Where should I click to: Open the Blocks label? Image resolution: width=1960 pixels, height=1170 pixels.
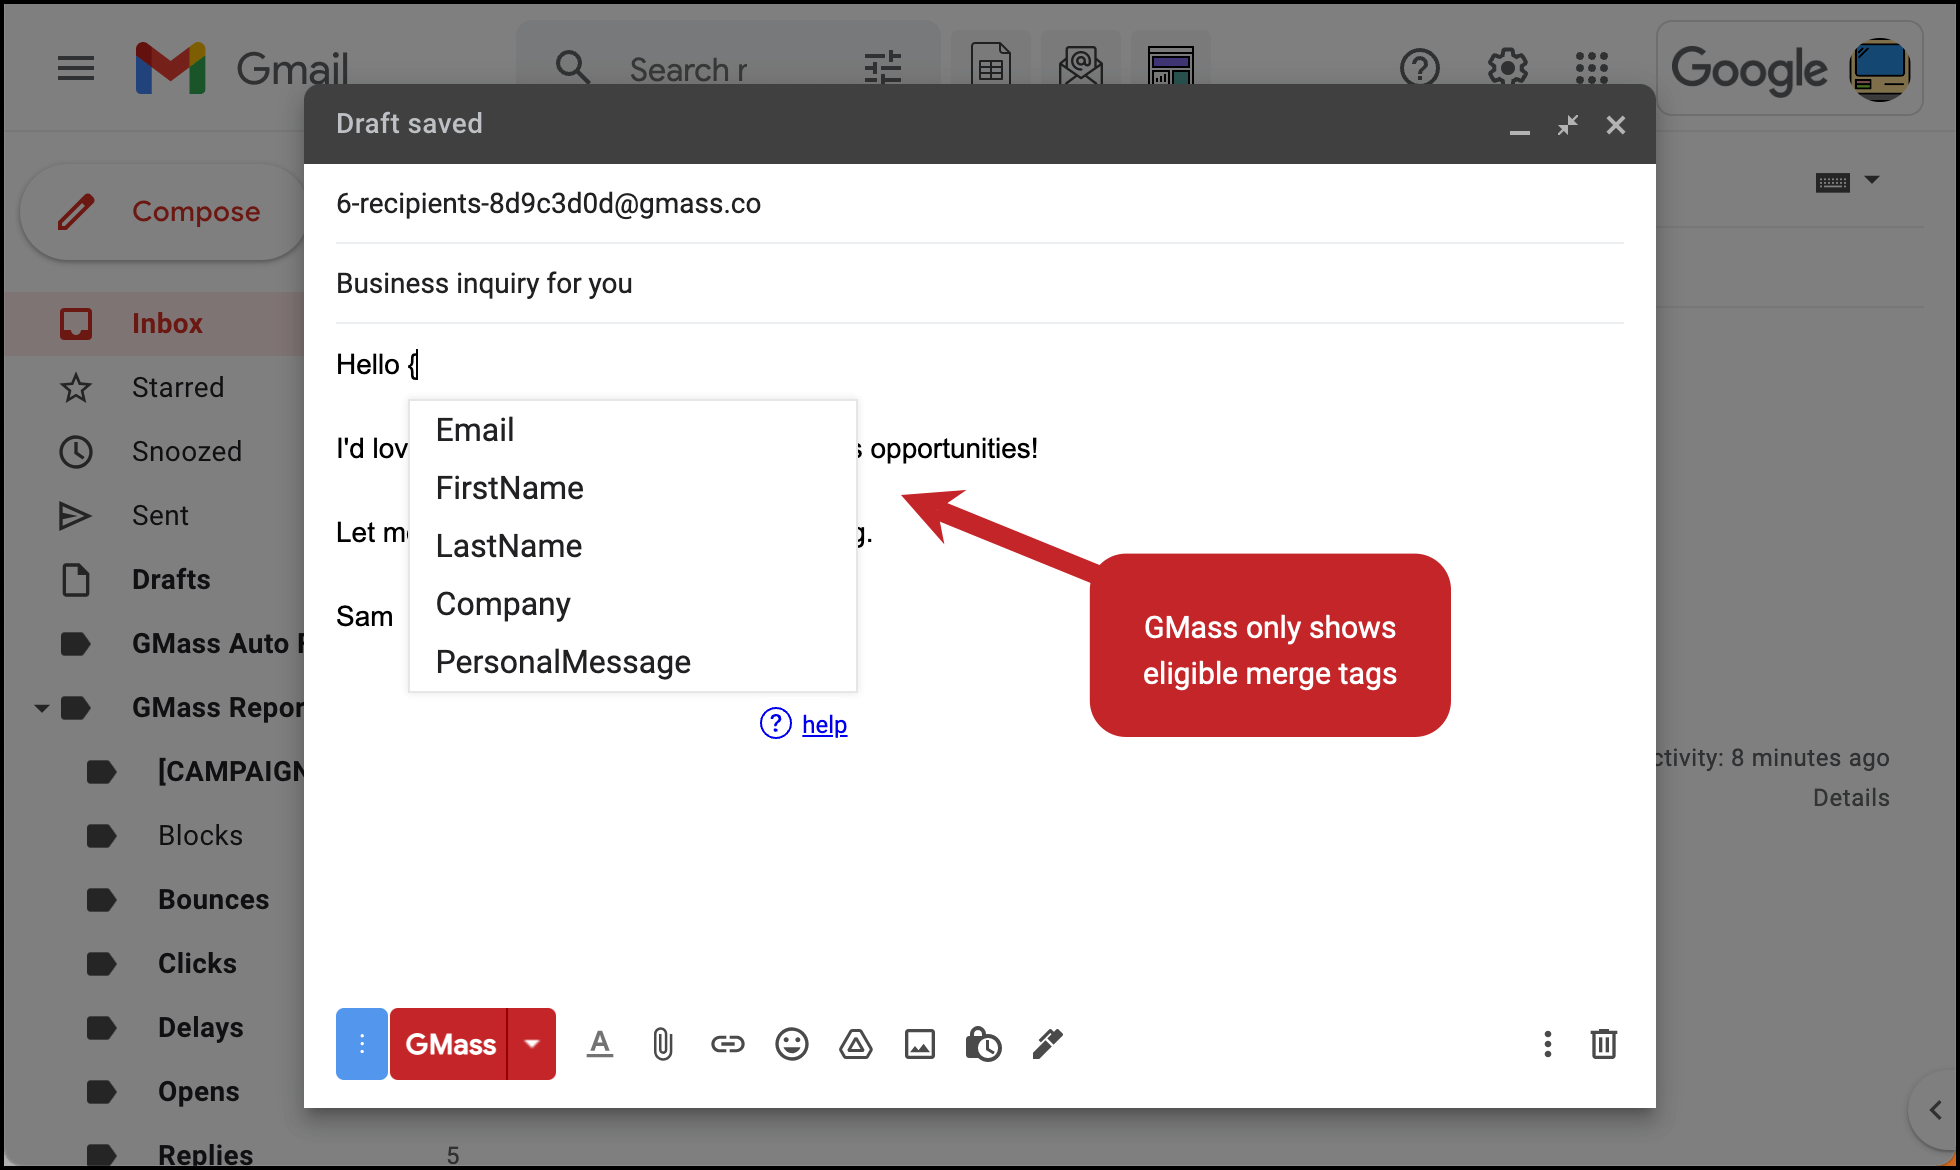pos(155,836)
